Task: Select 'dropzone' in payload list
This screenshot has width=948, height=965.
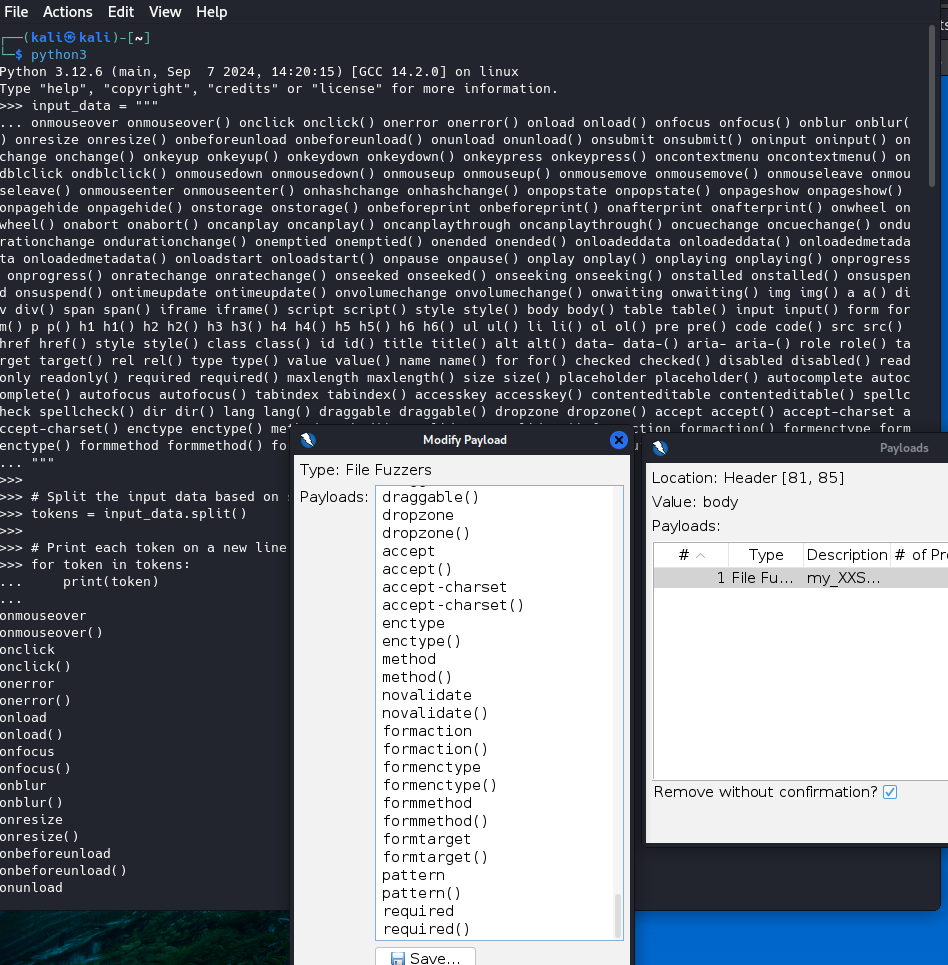Action: (418, 515)
